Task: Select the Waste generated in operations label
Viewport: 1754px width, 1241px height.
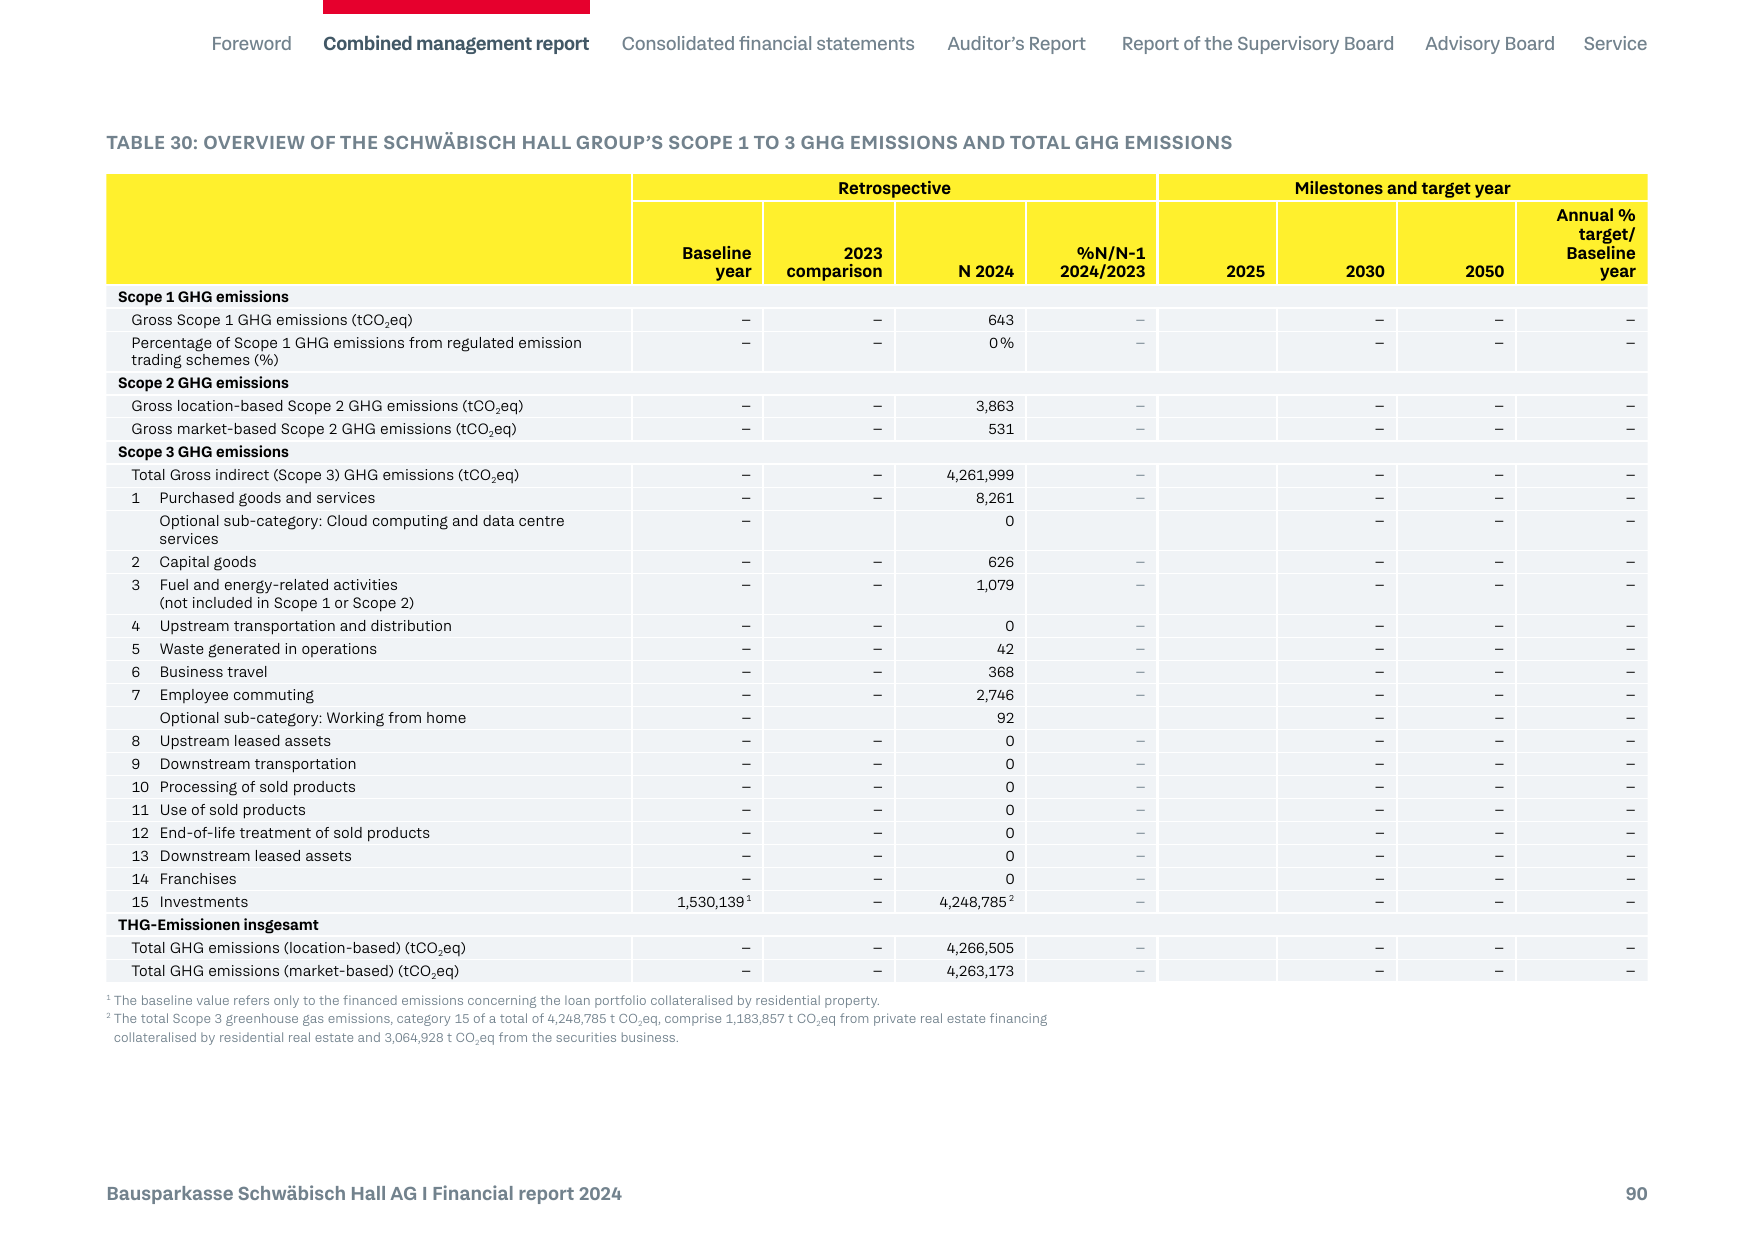Action: 268,649
